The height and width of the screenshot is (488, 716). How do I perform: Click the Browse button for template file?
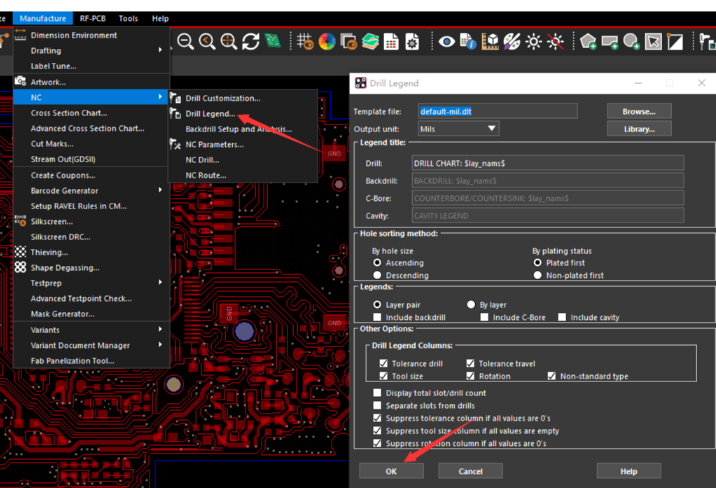click(x=639, y=111)
